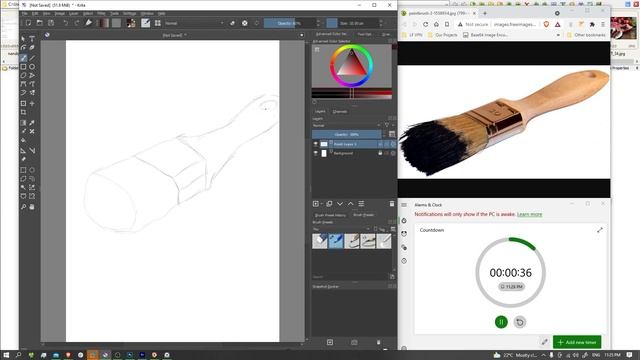Create a new document from Krita toolbar
Viewport: 640px width, 360px height.
tap(28, 23)
